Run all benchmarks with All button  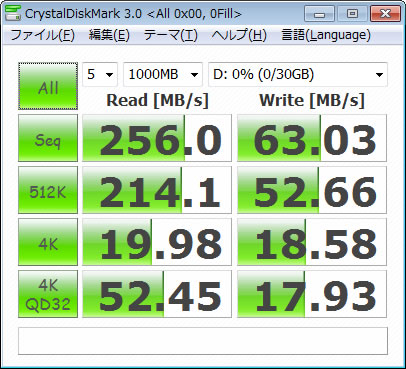[x=48, y=86]
